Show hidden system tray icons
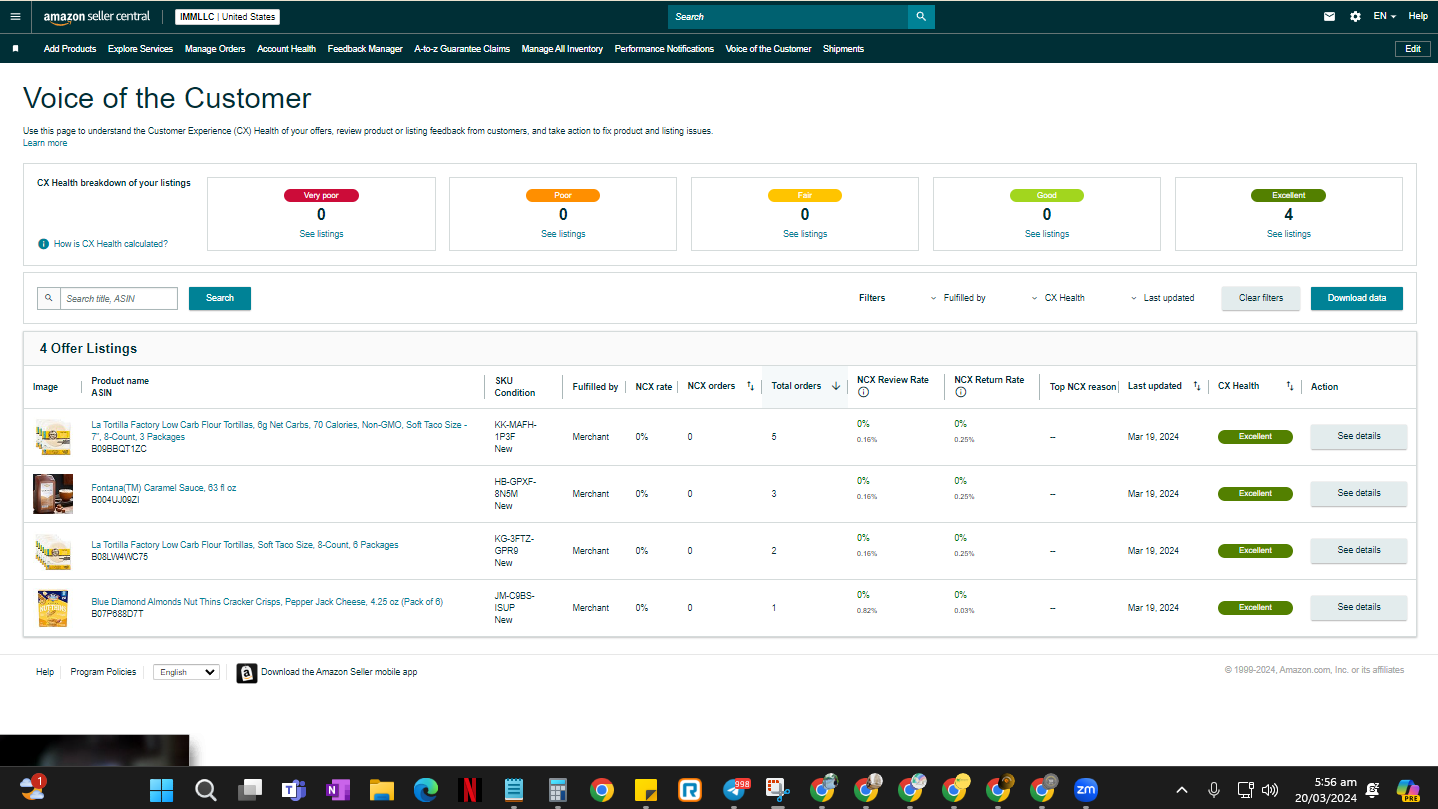The width and height of the screenshot is (1438, 809). 1182,790
